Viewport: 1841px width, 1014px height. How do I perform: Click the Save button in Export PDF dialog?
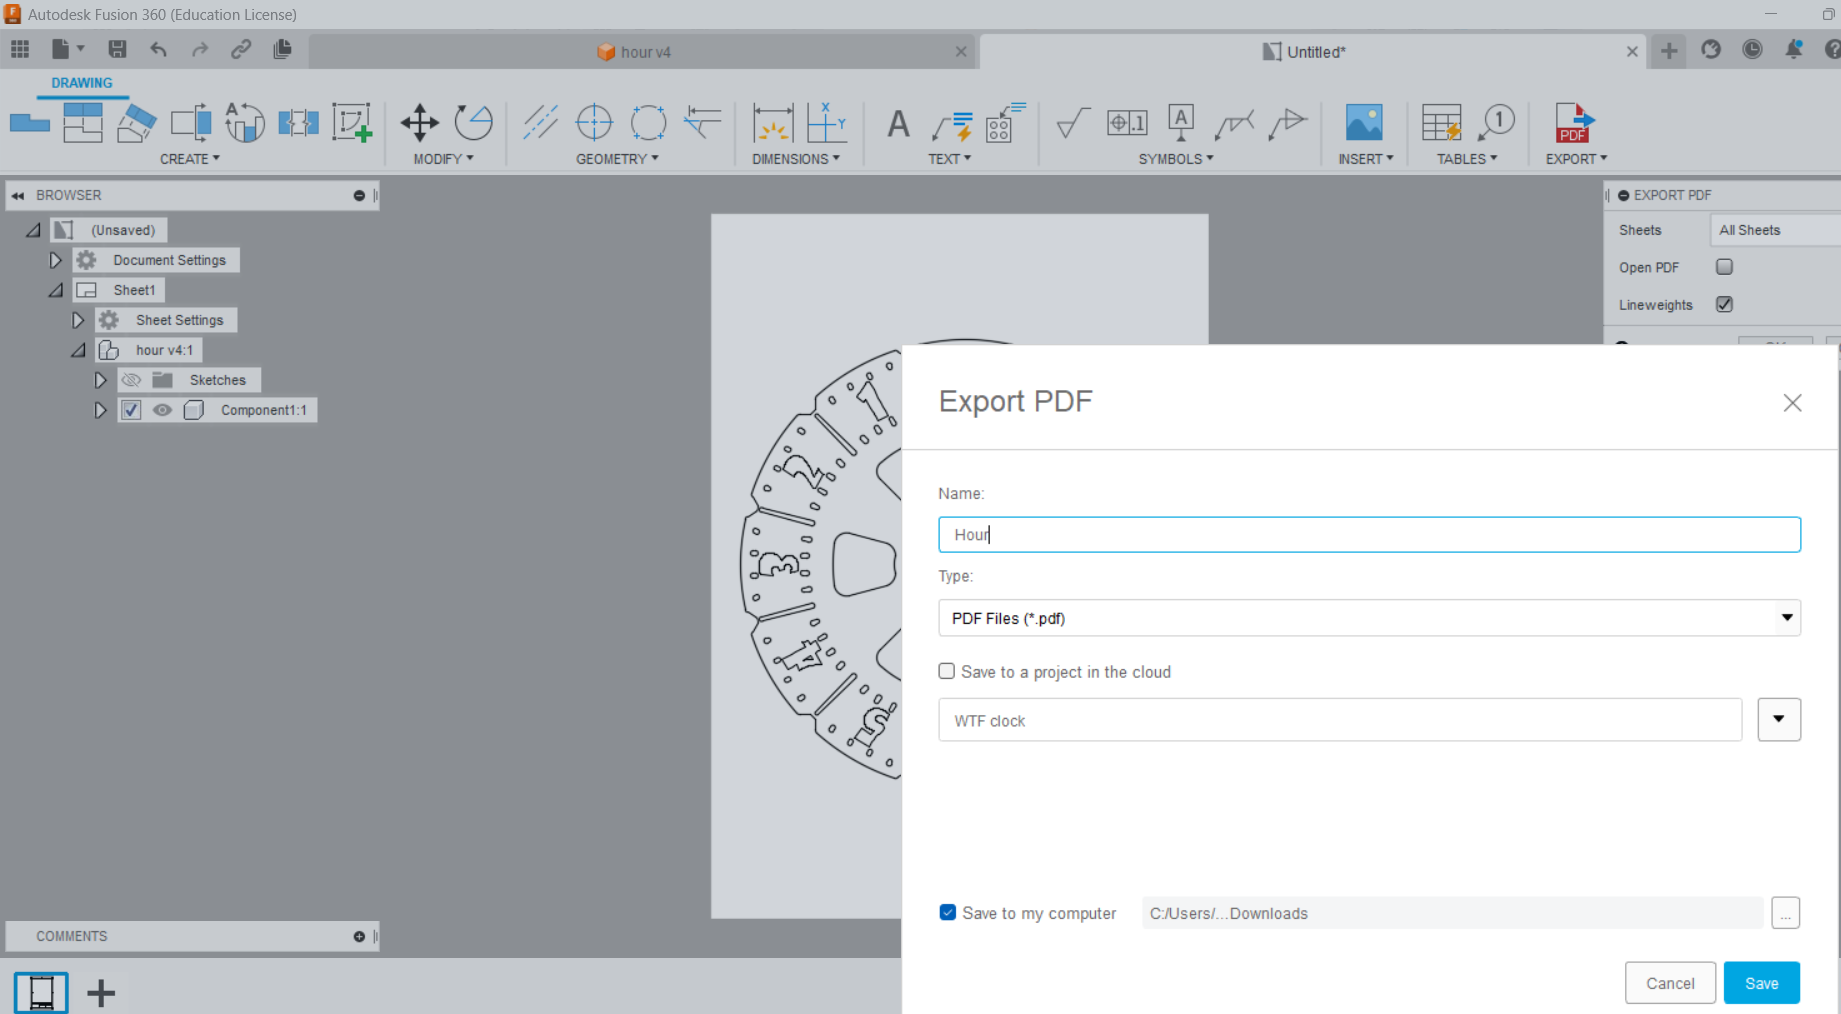(1761, 982)
